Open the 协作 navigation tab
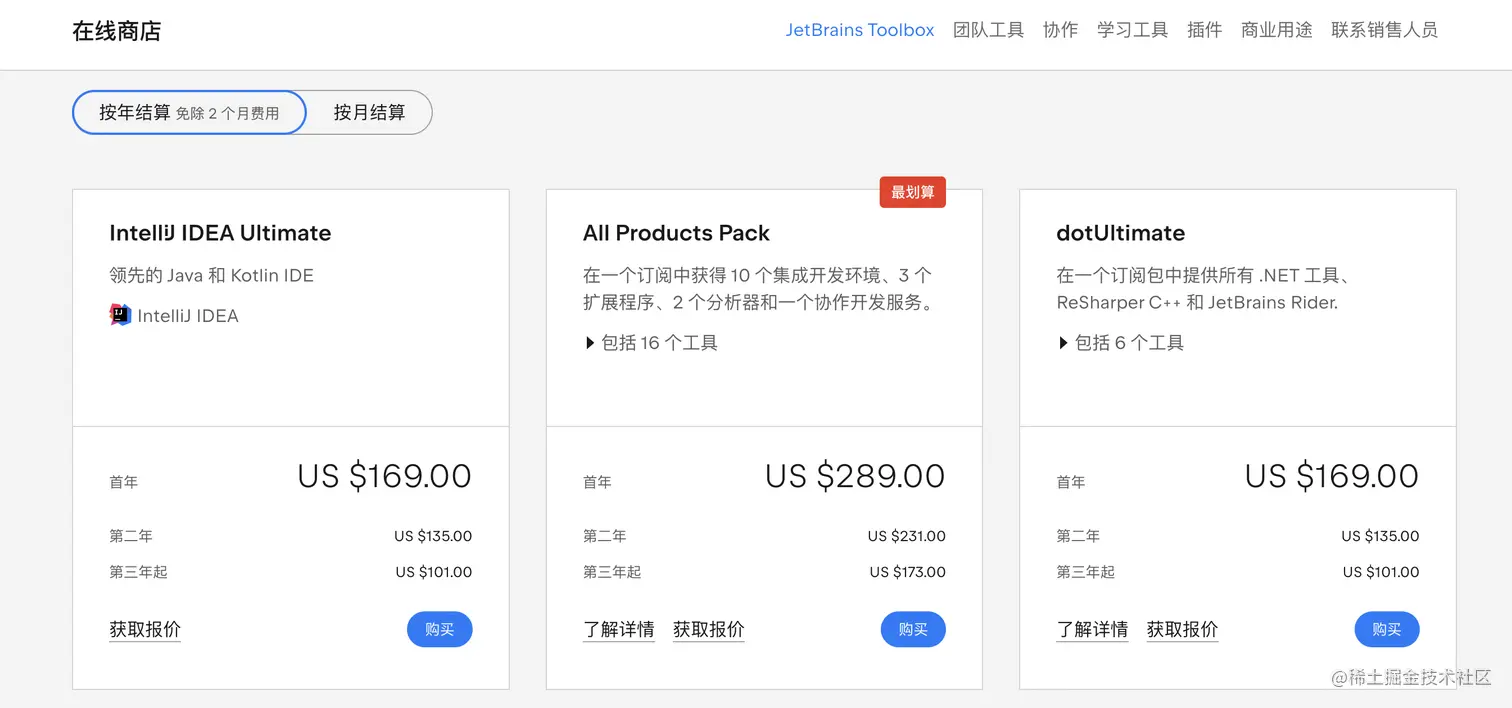 pyautogui.click(x=1060, y=30)
